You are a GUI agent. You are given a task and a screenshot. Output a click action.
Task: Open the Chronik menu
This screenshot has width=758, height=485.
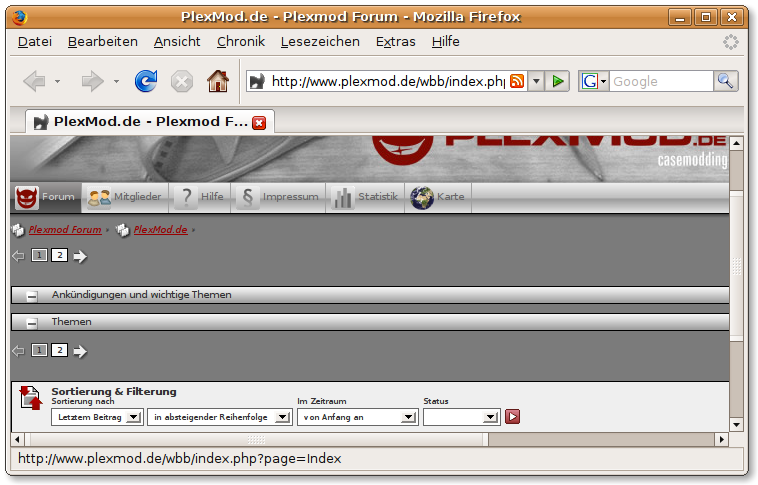pos(240,41)
